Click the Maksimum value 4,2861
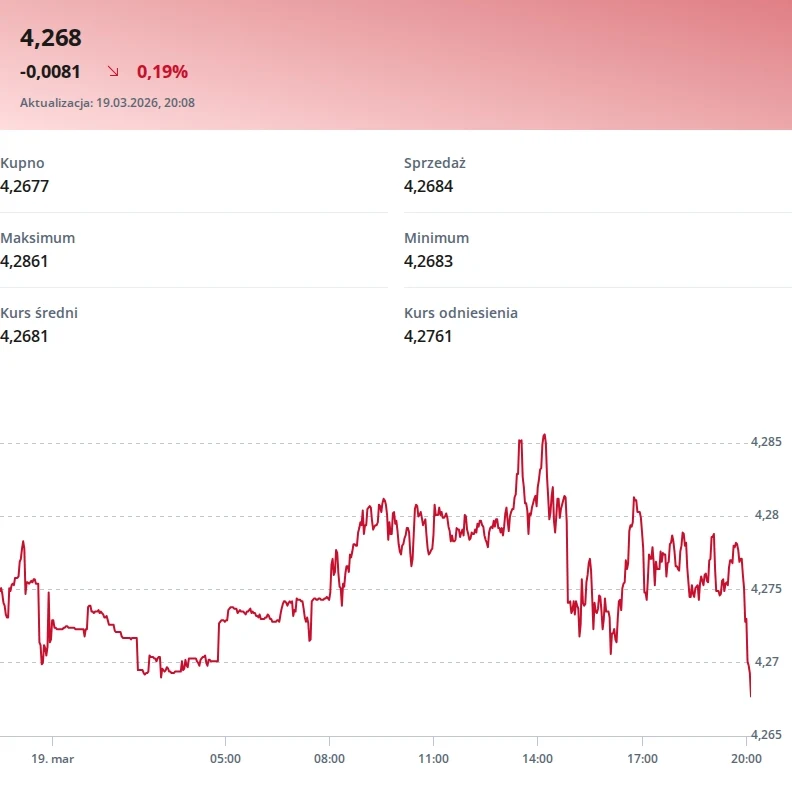 pos(25,261)
